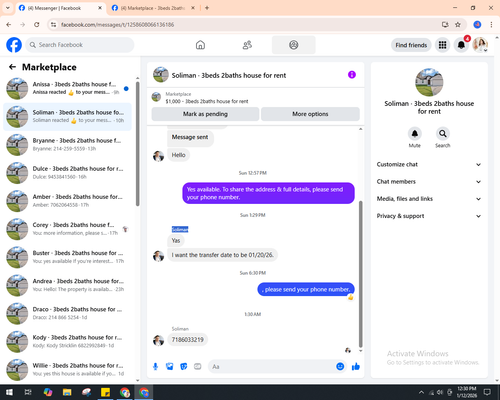
Task: Expand Privacy & support section
Action: pyautogui.click(x=429, y=216)
